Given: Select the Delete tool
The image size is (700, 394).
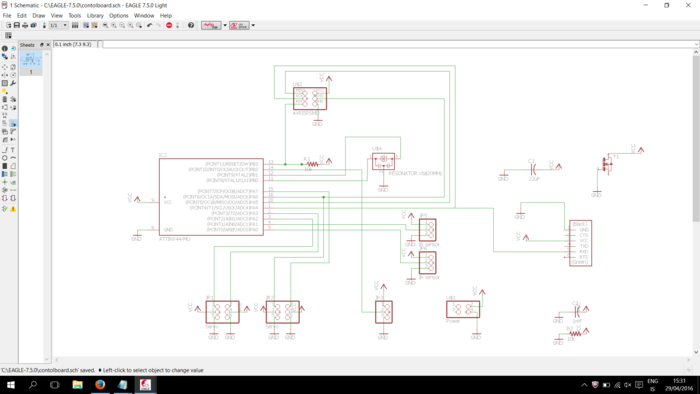Looking at the screenshot, I should (x=4, y=99).
